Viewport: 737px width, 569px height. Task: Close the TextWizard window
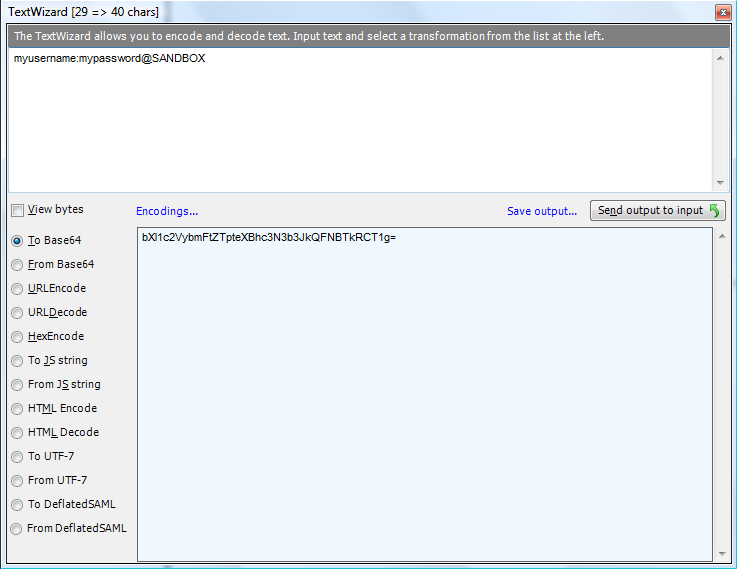721,12
